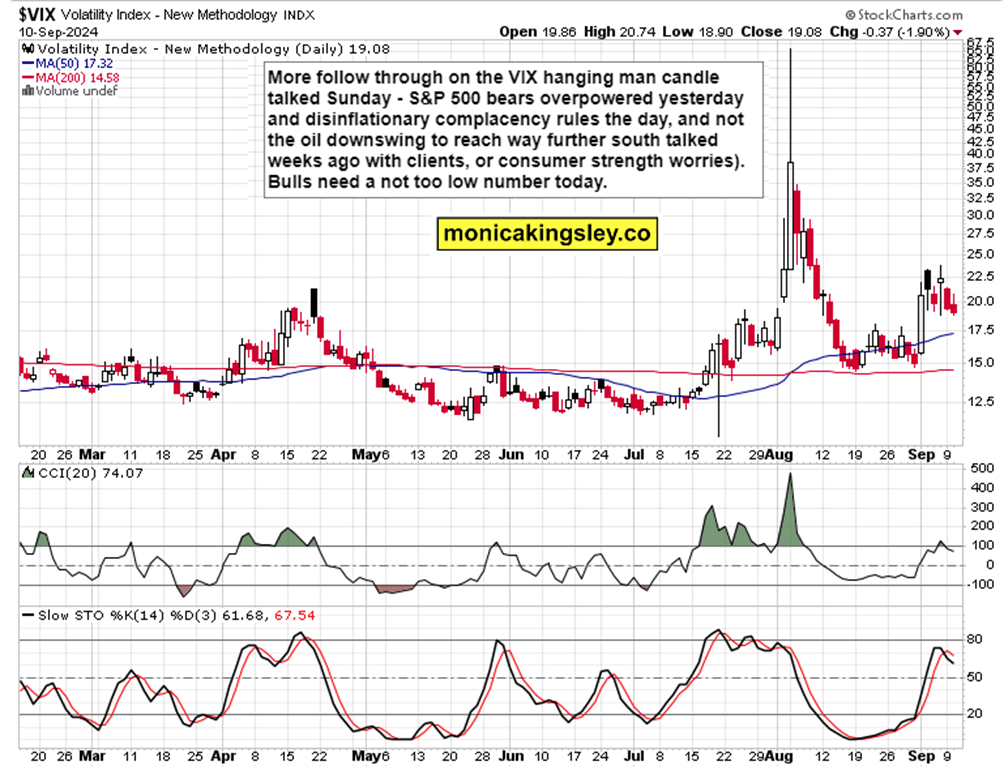The image size is (1004, 770).
Task: Click the Apr label under the Slow STO panel
Action: coord(223,757)
